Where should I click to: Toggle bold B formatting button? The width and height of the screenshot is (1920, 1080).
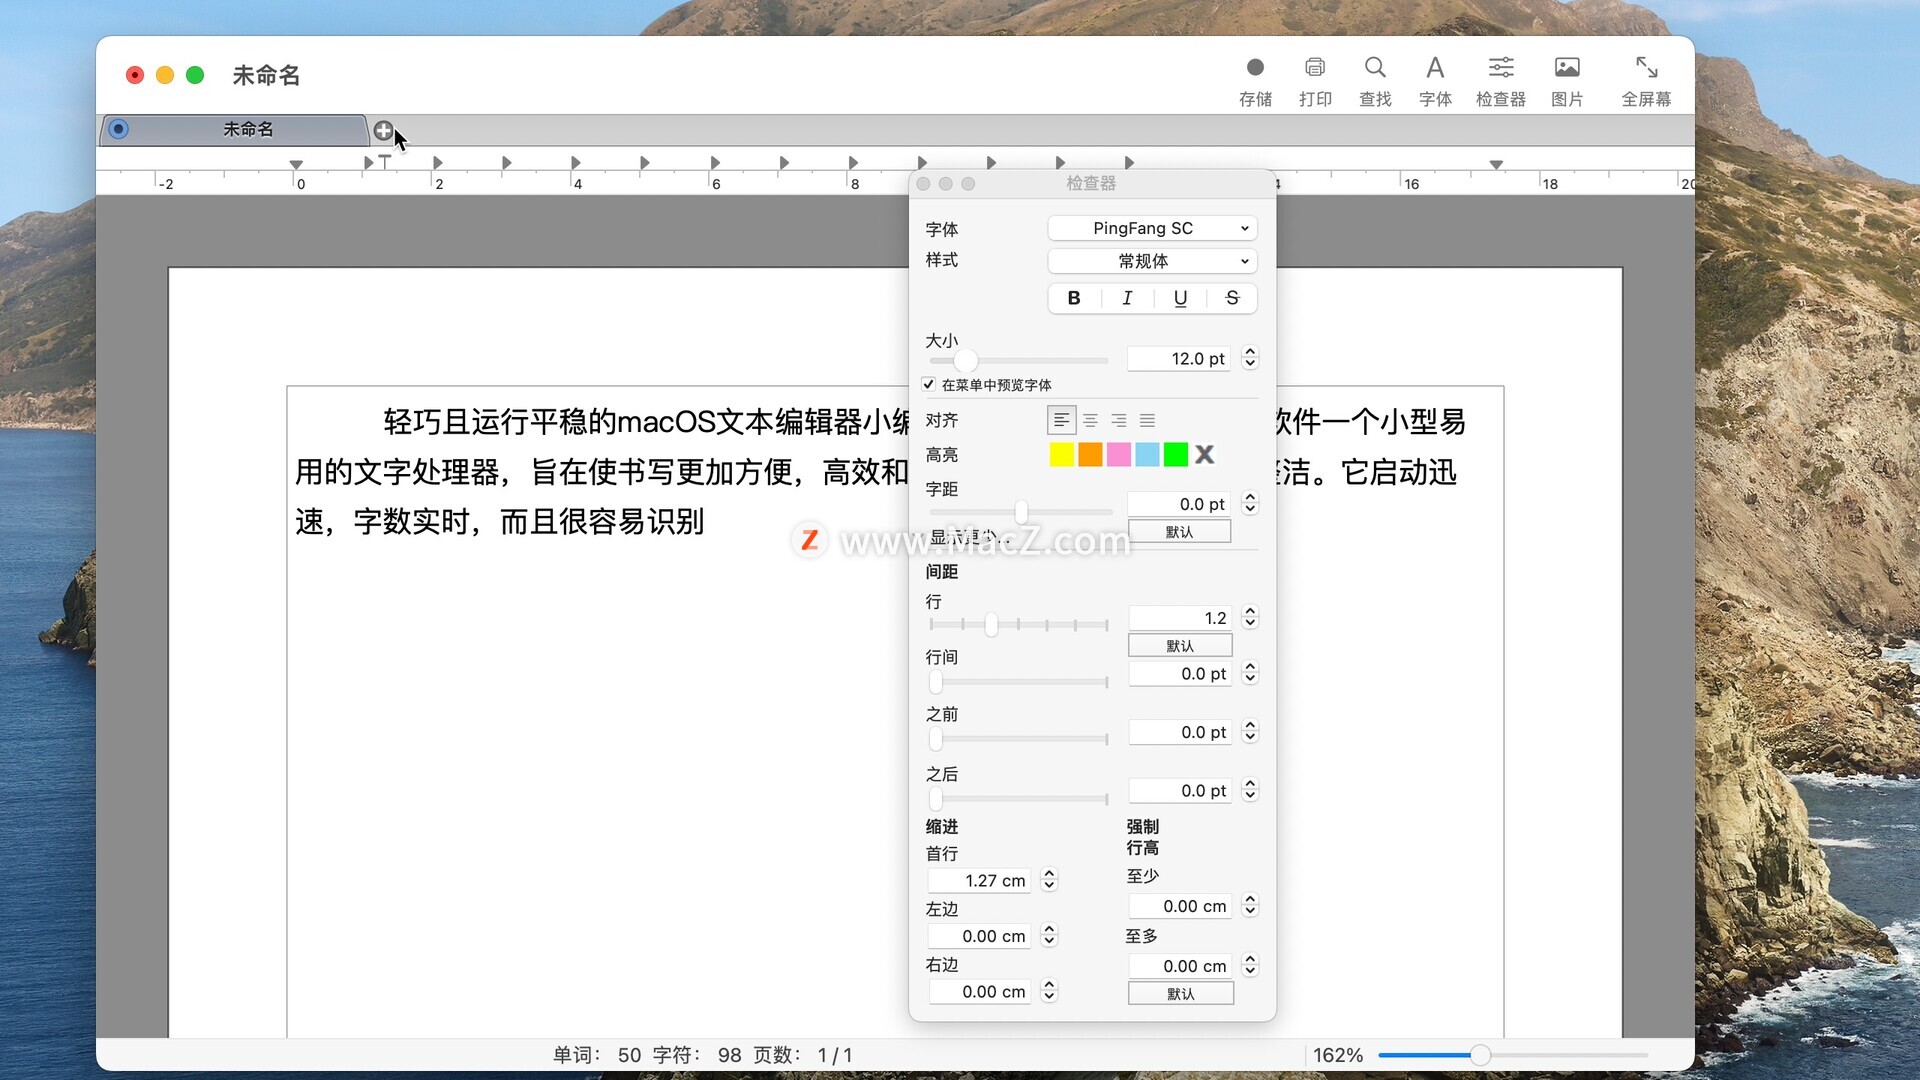click(1074, 298)
